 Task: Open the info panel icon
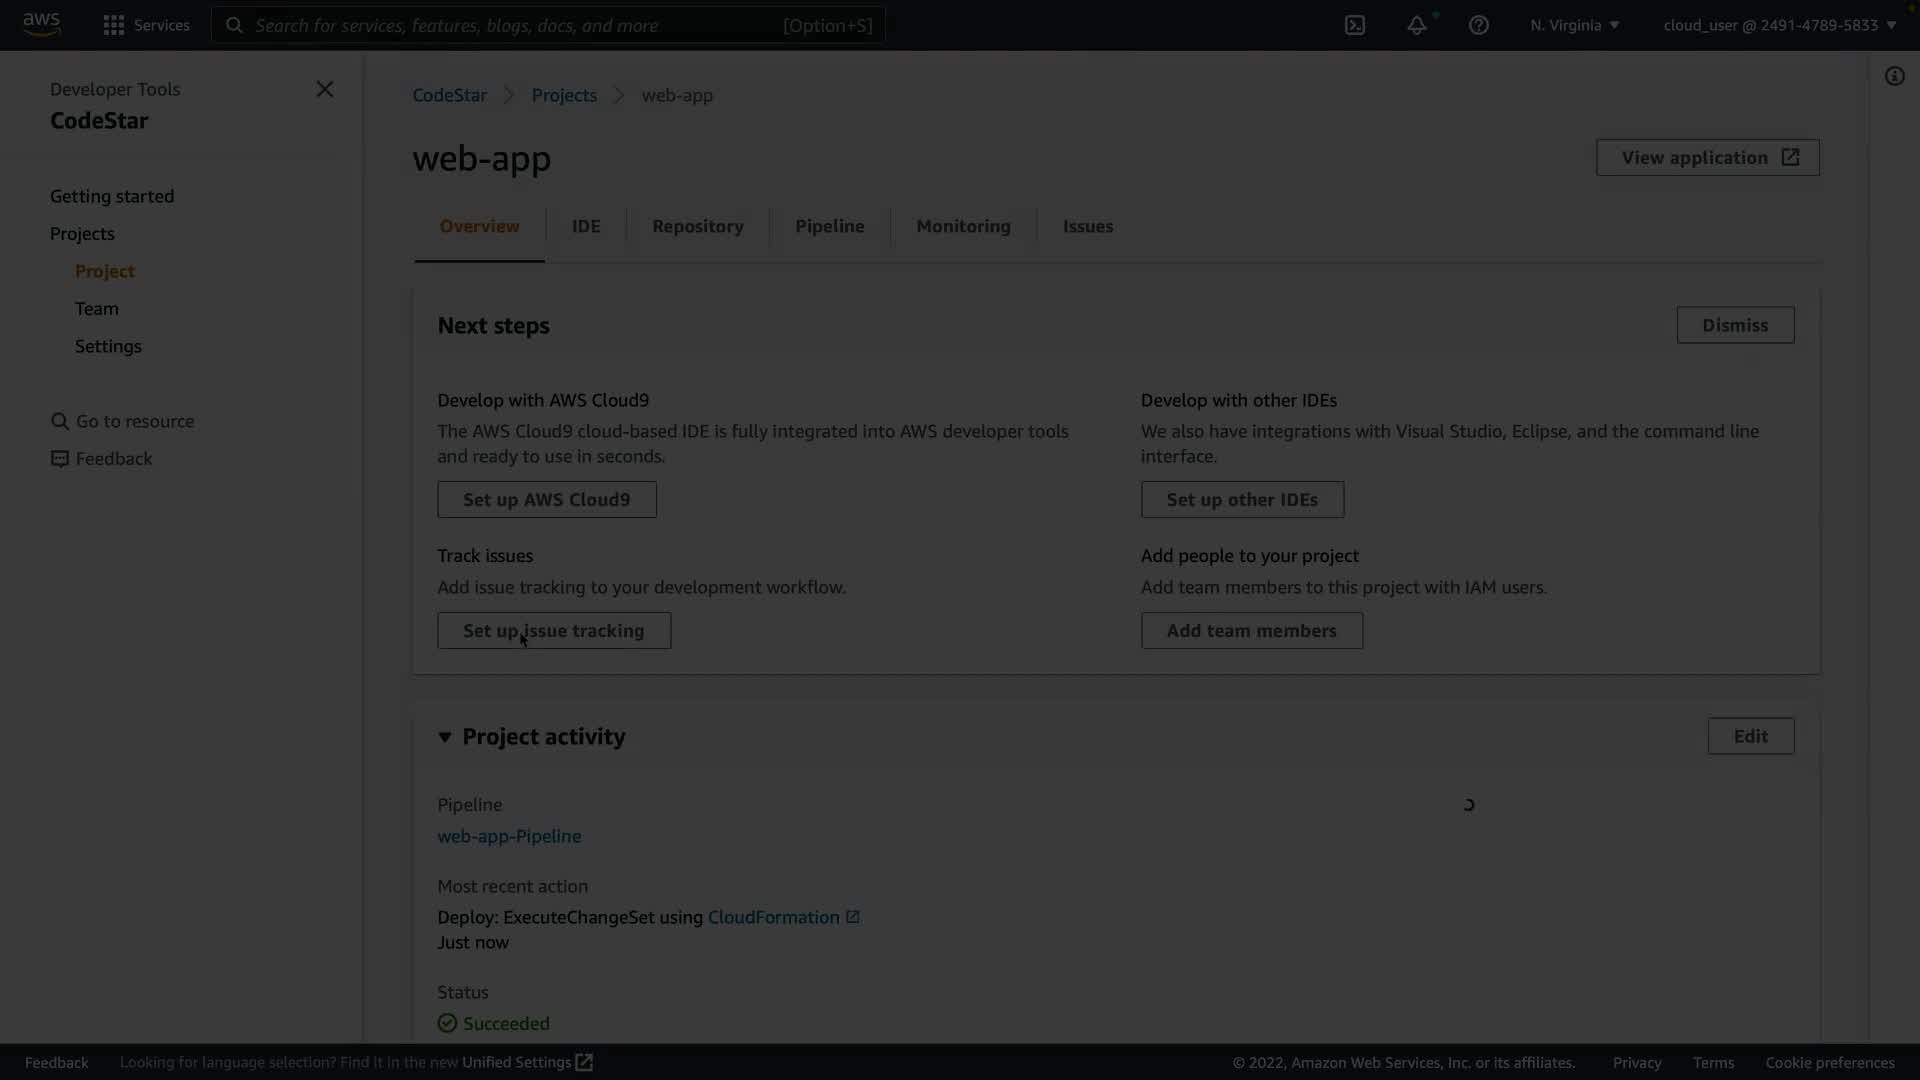(1894, 76)
